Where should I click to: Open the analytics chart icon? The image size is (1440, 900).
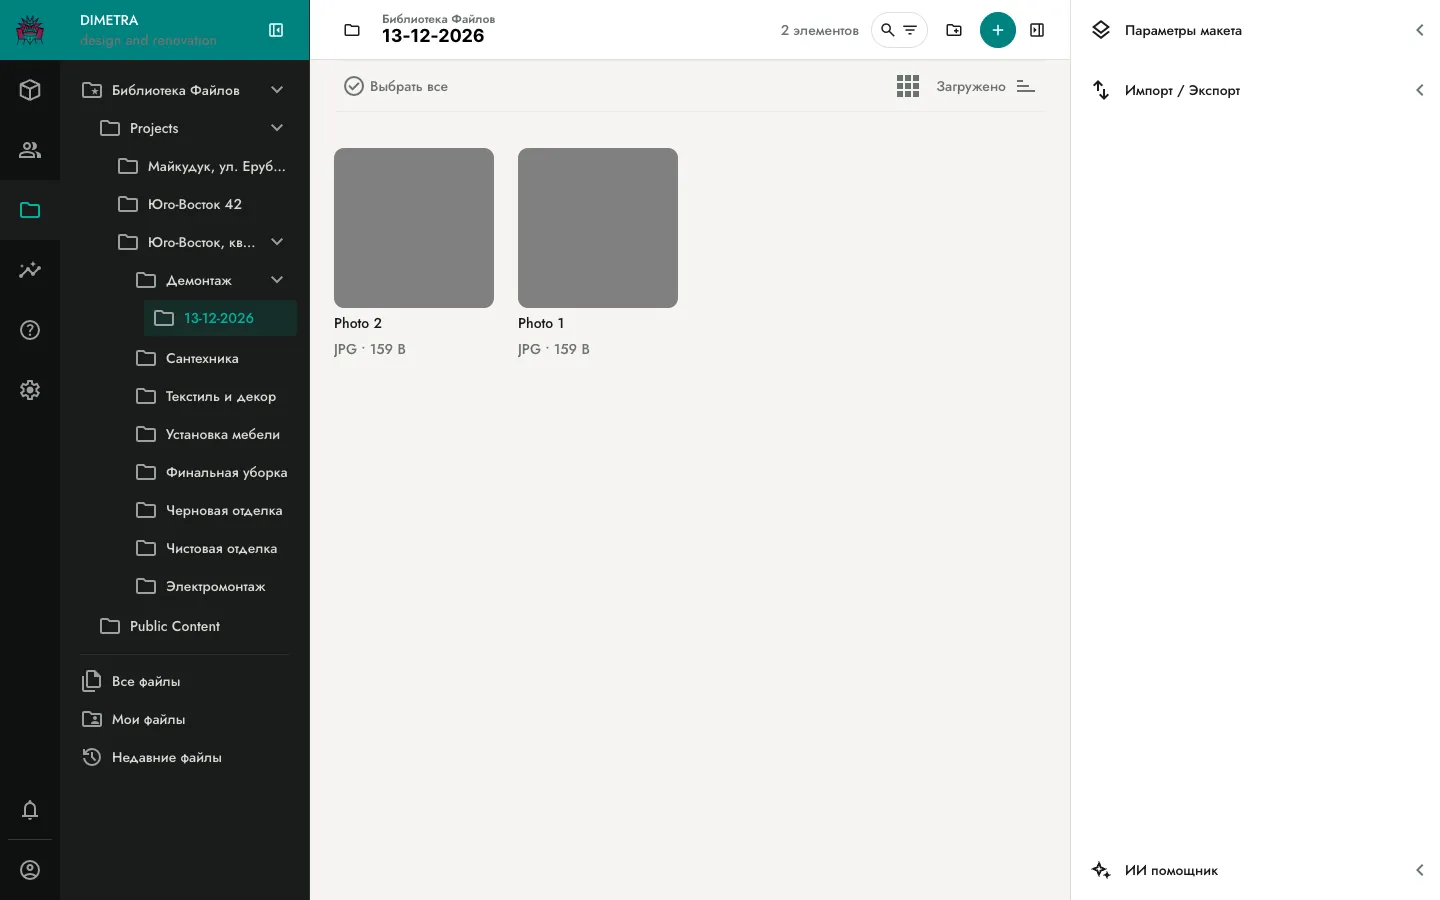point(30,270)
